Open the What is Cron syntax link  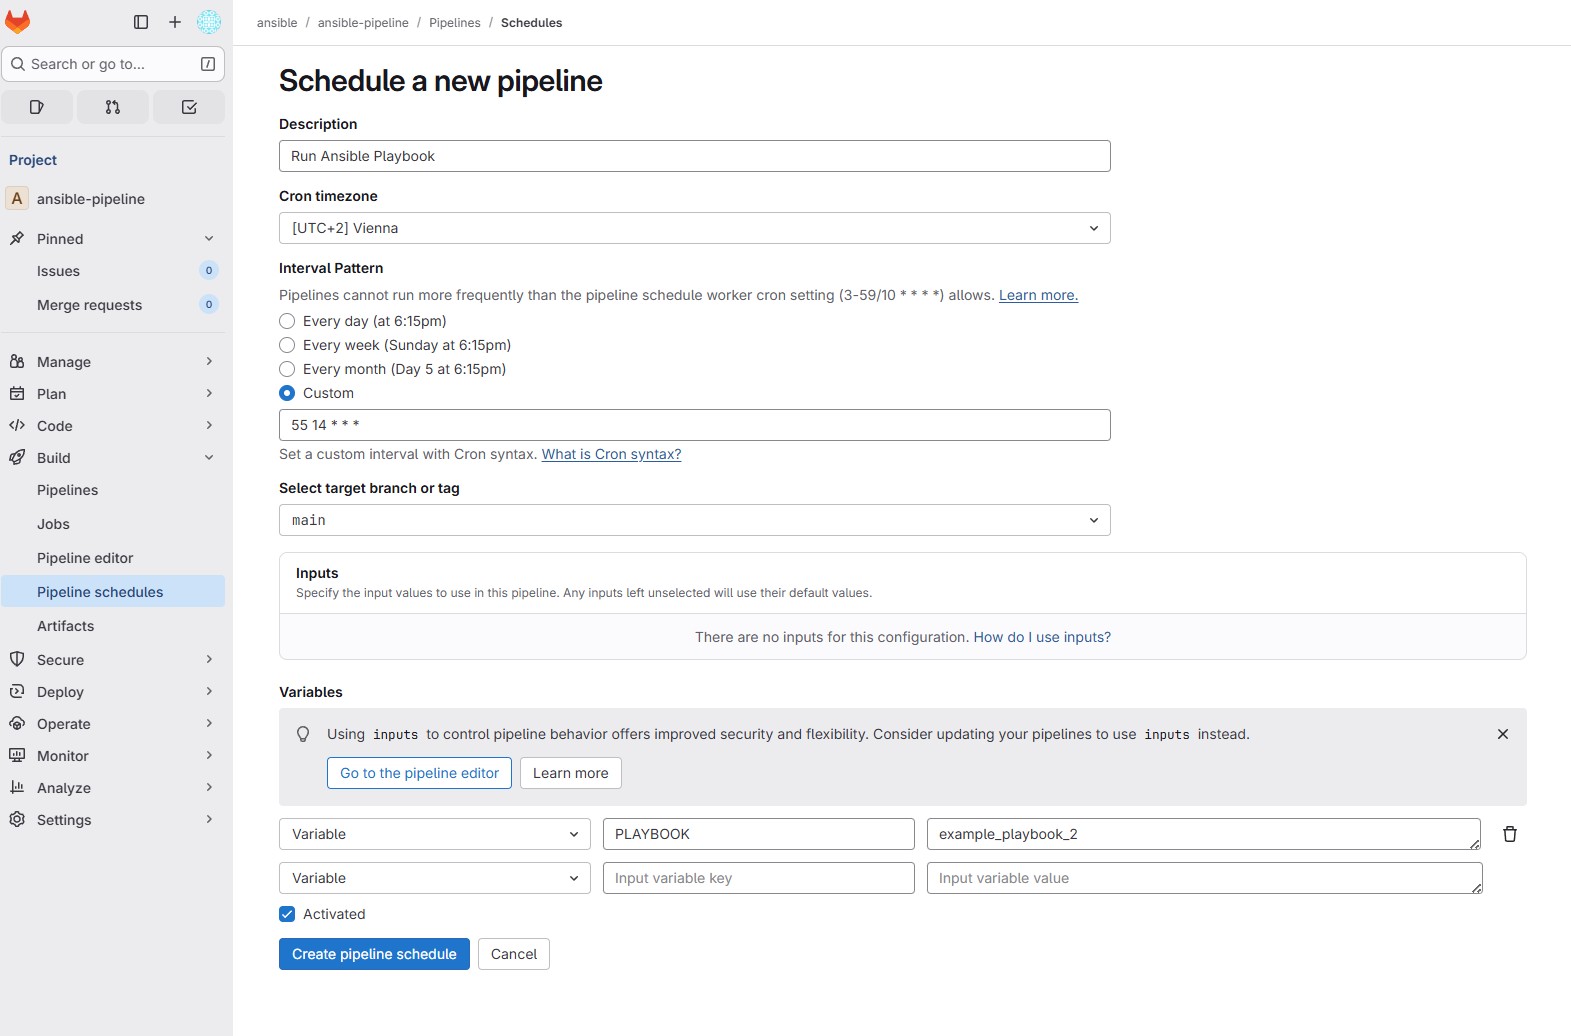coord(611,454)
